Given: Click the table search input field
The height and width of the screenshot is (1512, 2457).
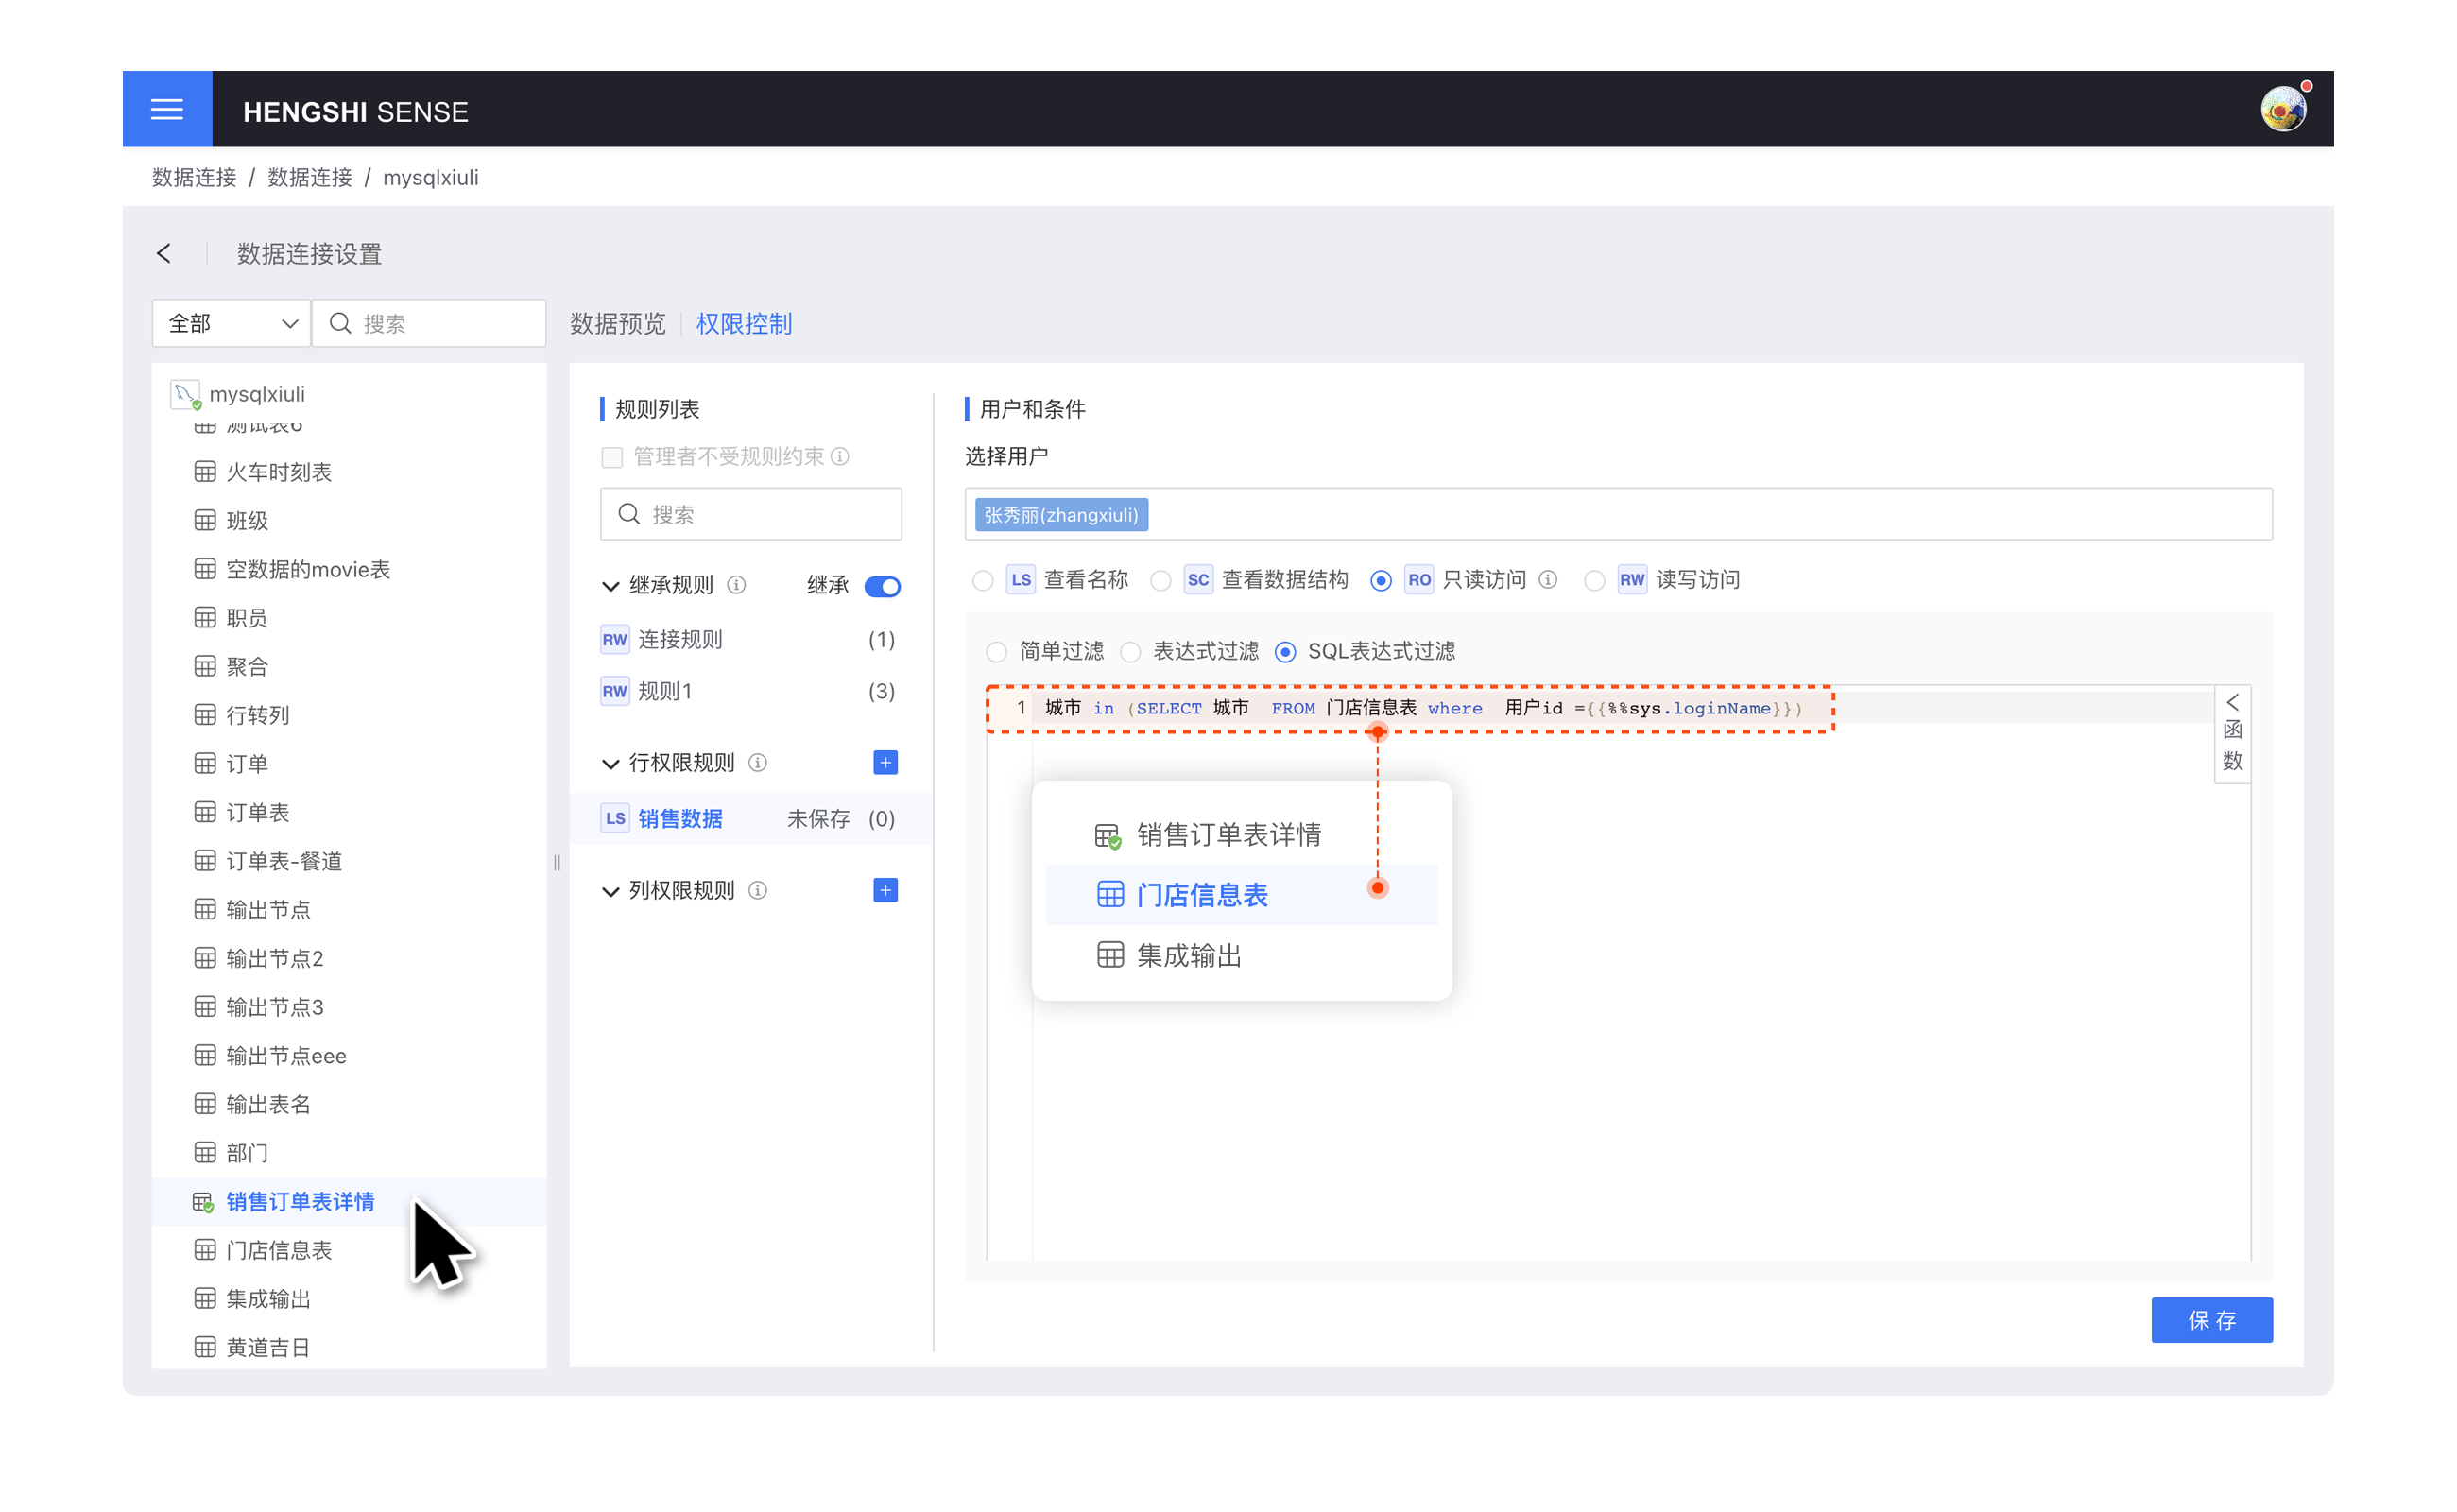Looking at the screenshot, I should tap(429, 323).
